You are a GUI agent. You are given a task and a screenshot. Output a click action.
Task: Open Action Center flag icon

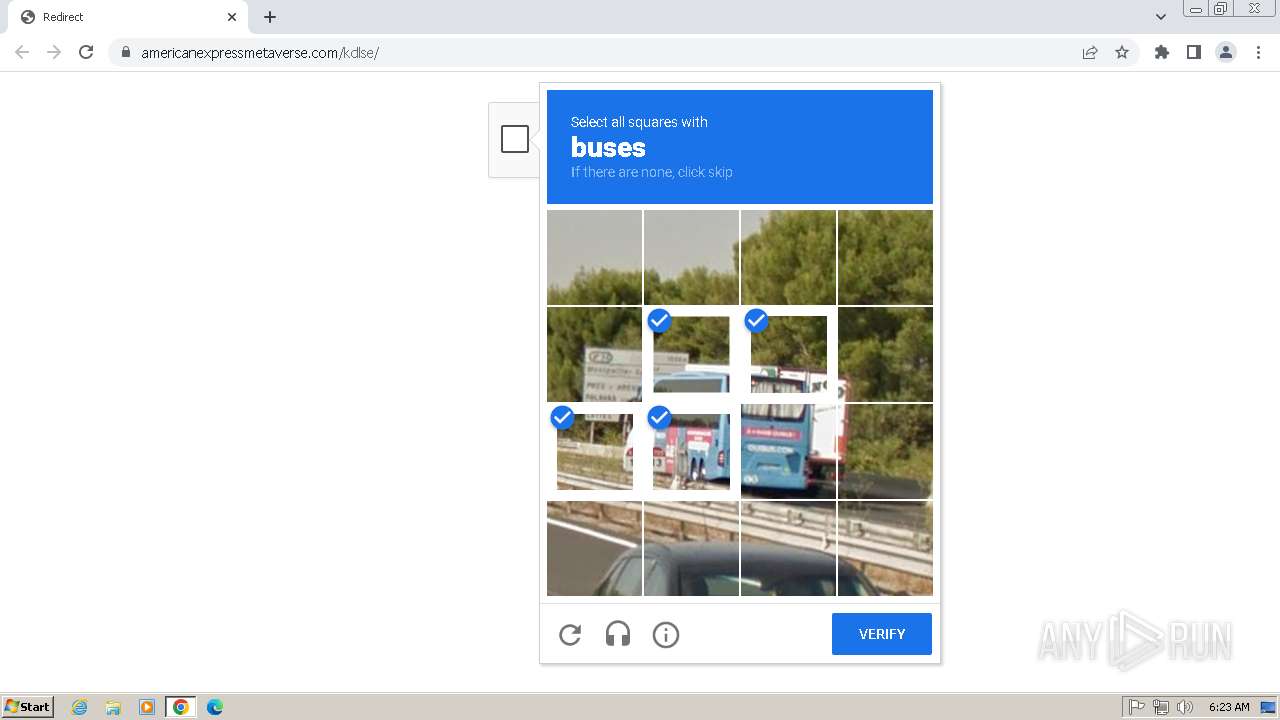click(1137, 707)
